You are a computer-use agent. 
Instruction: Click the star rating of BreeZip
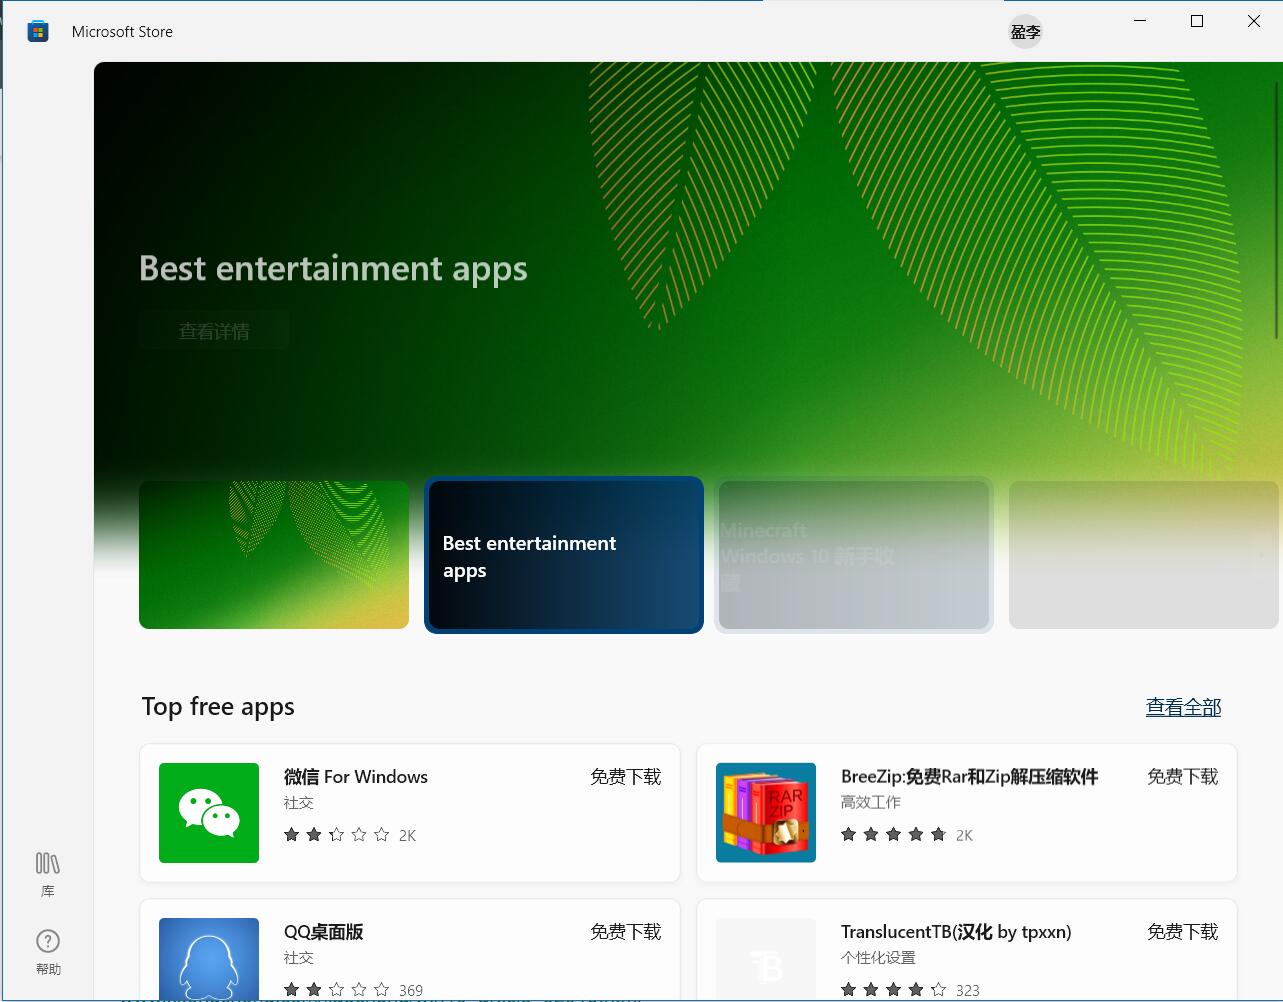pos(893,835)
